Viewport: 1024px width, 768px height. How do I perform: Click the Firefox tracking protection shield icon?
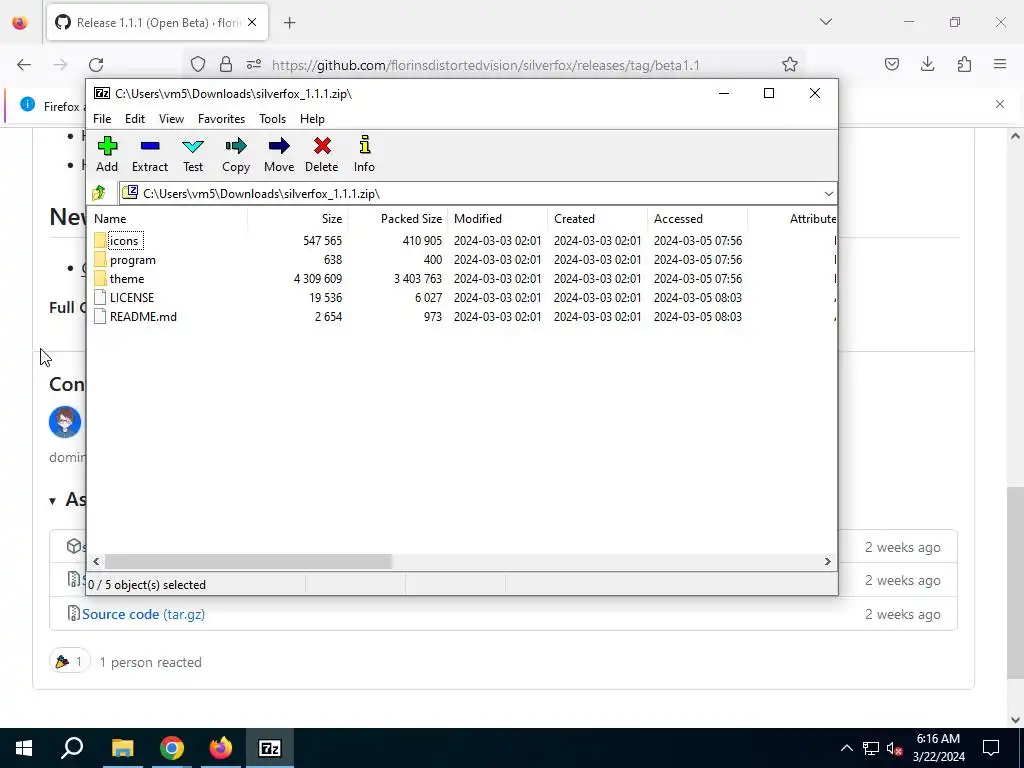(198, 65)
